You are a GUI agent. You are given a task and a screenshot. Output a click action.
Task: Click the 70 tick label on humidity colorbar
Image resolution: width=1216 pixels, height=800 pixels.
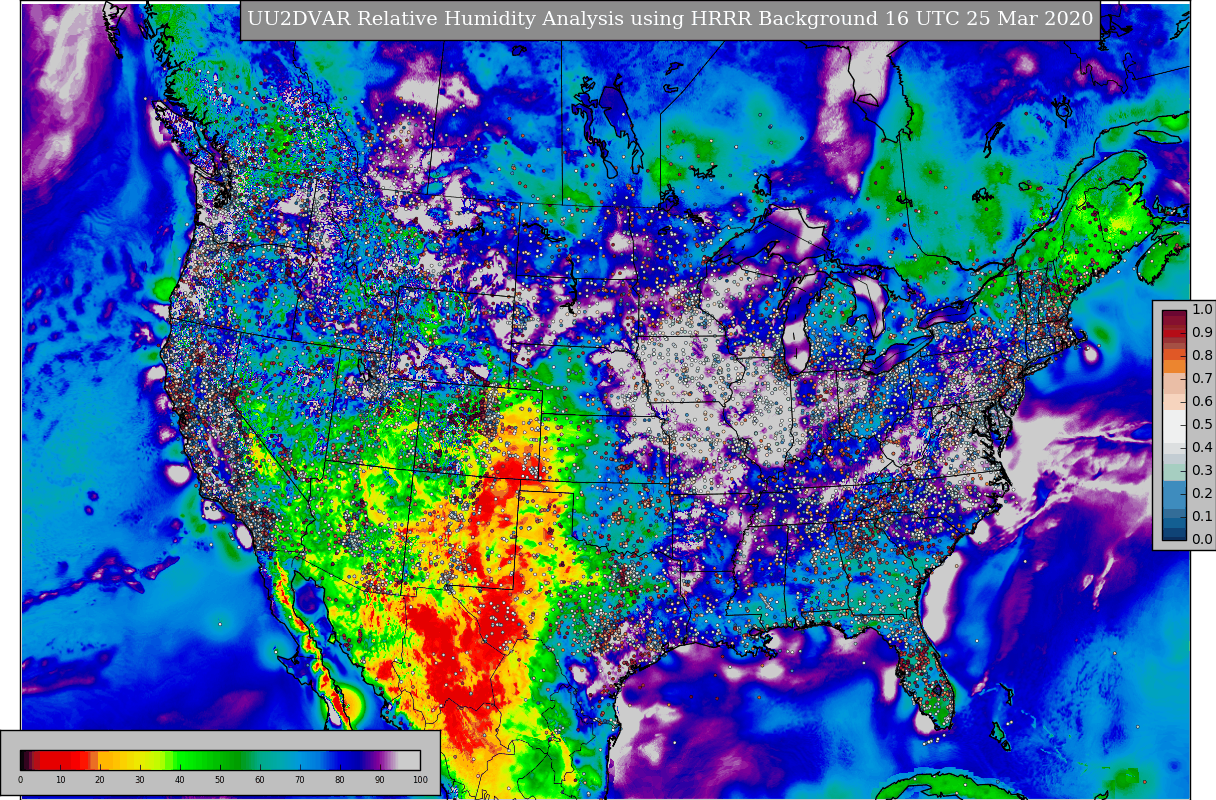point(300,780)
